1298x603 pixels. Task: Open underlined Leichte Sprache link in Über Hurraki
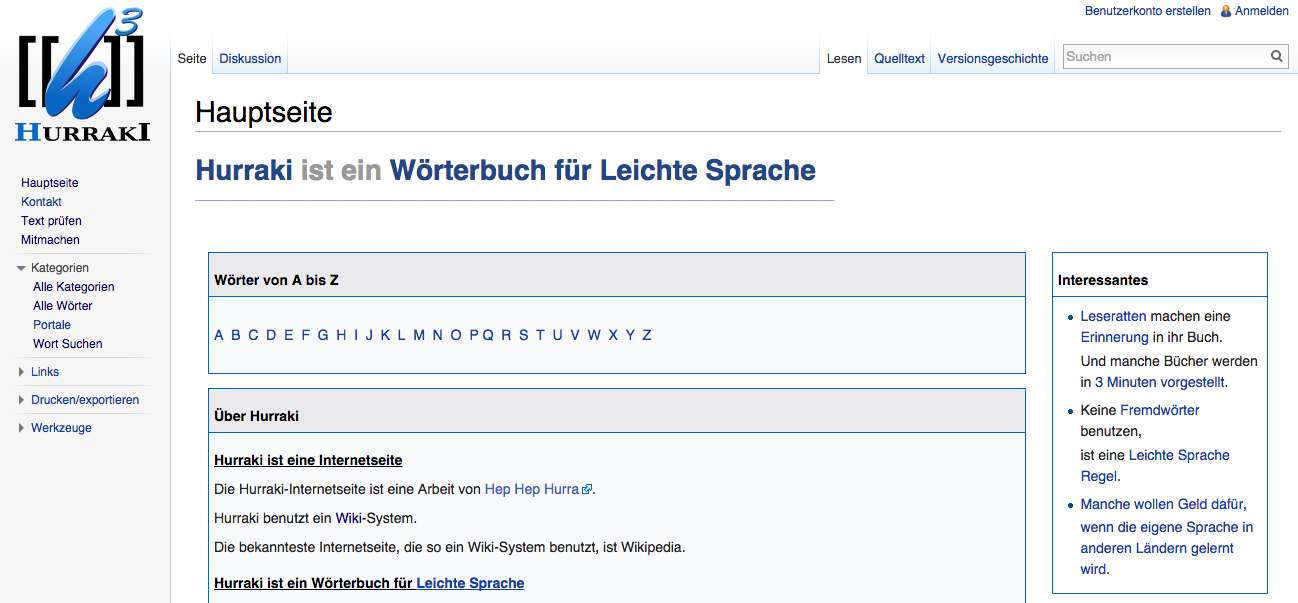pyautogui.click(x=470, y=583)
